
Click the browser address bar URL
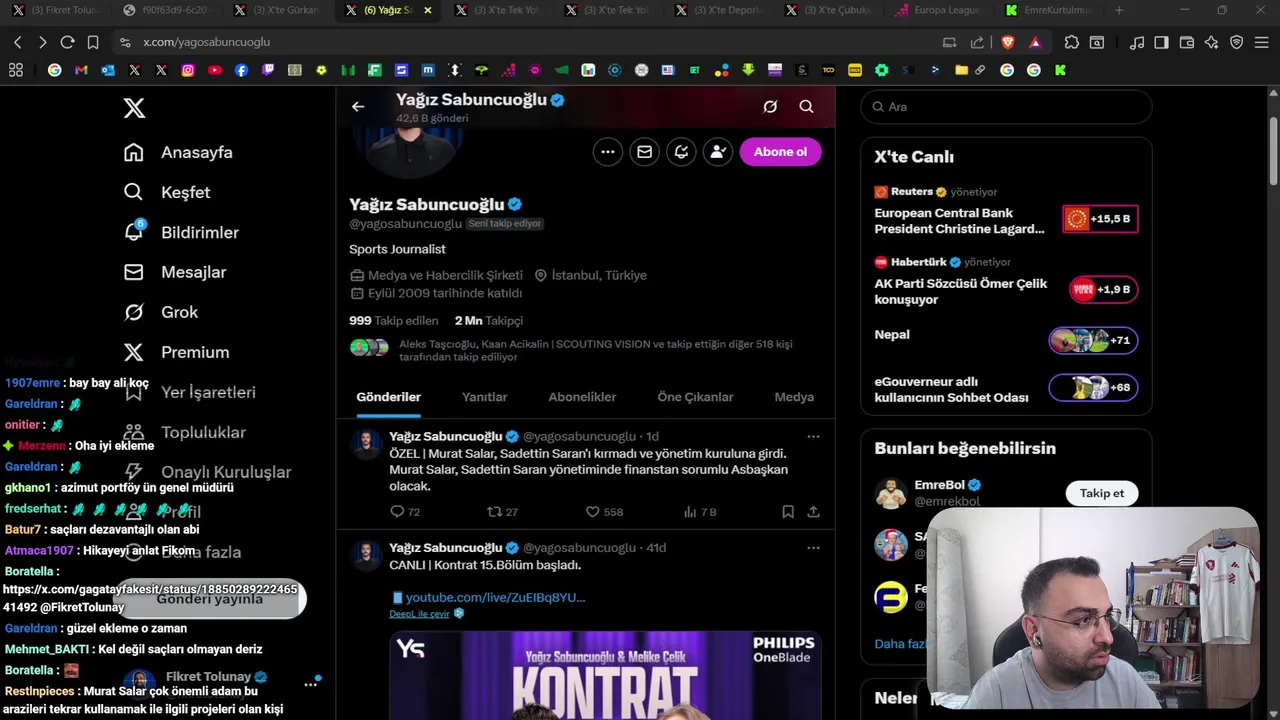[206, 42]
